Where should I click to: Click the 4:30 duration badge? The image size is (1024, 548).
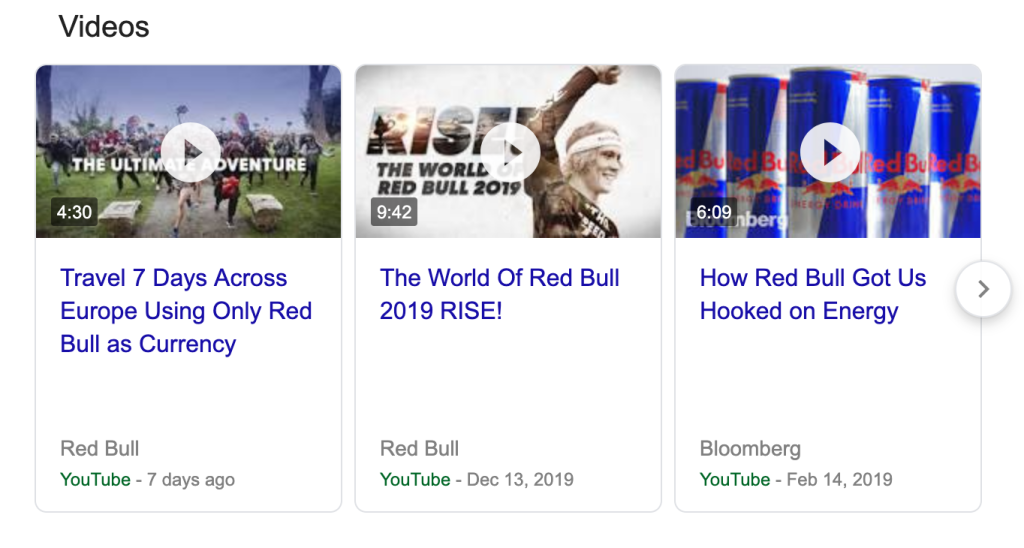(x=74, y=212)
